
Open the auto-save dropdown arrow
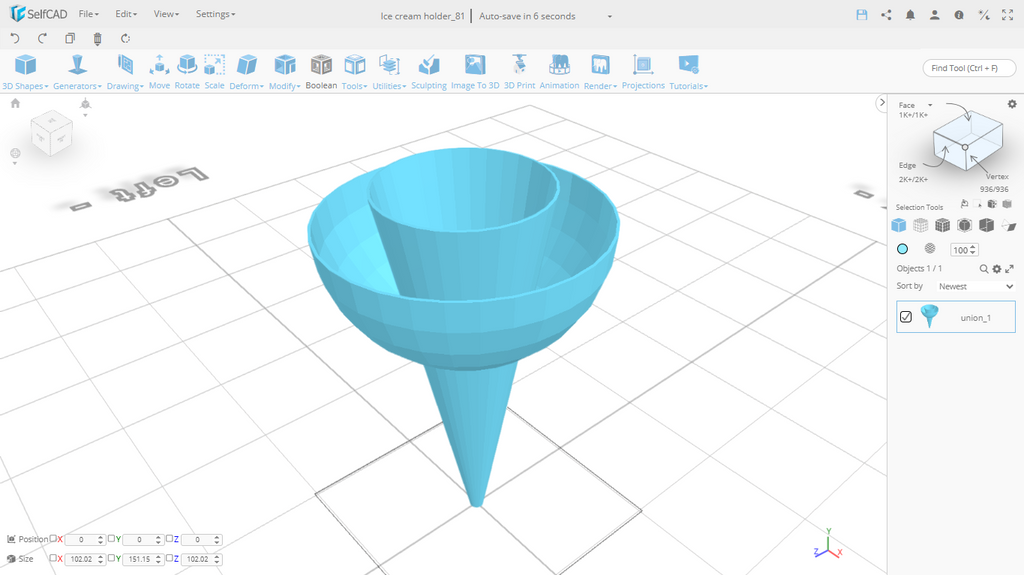(610, 16)
